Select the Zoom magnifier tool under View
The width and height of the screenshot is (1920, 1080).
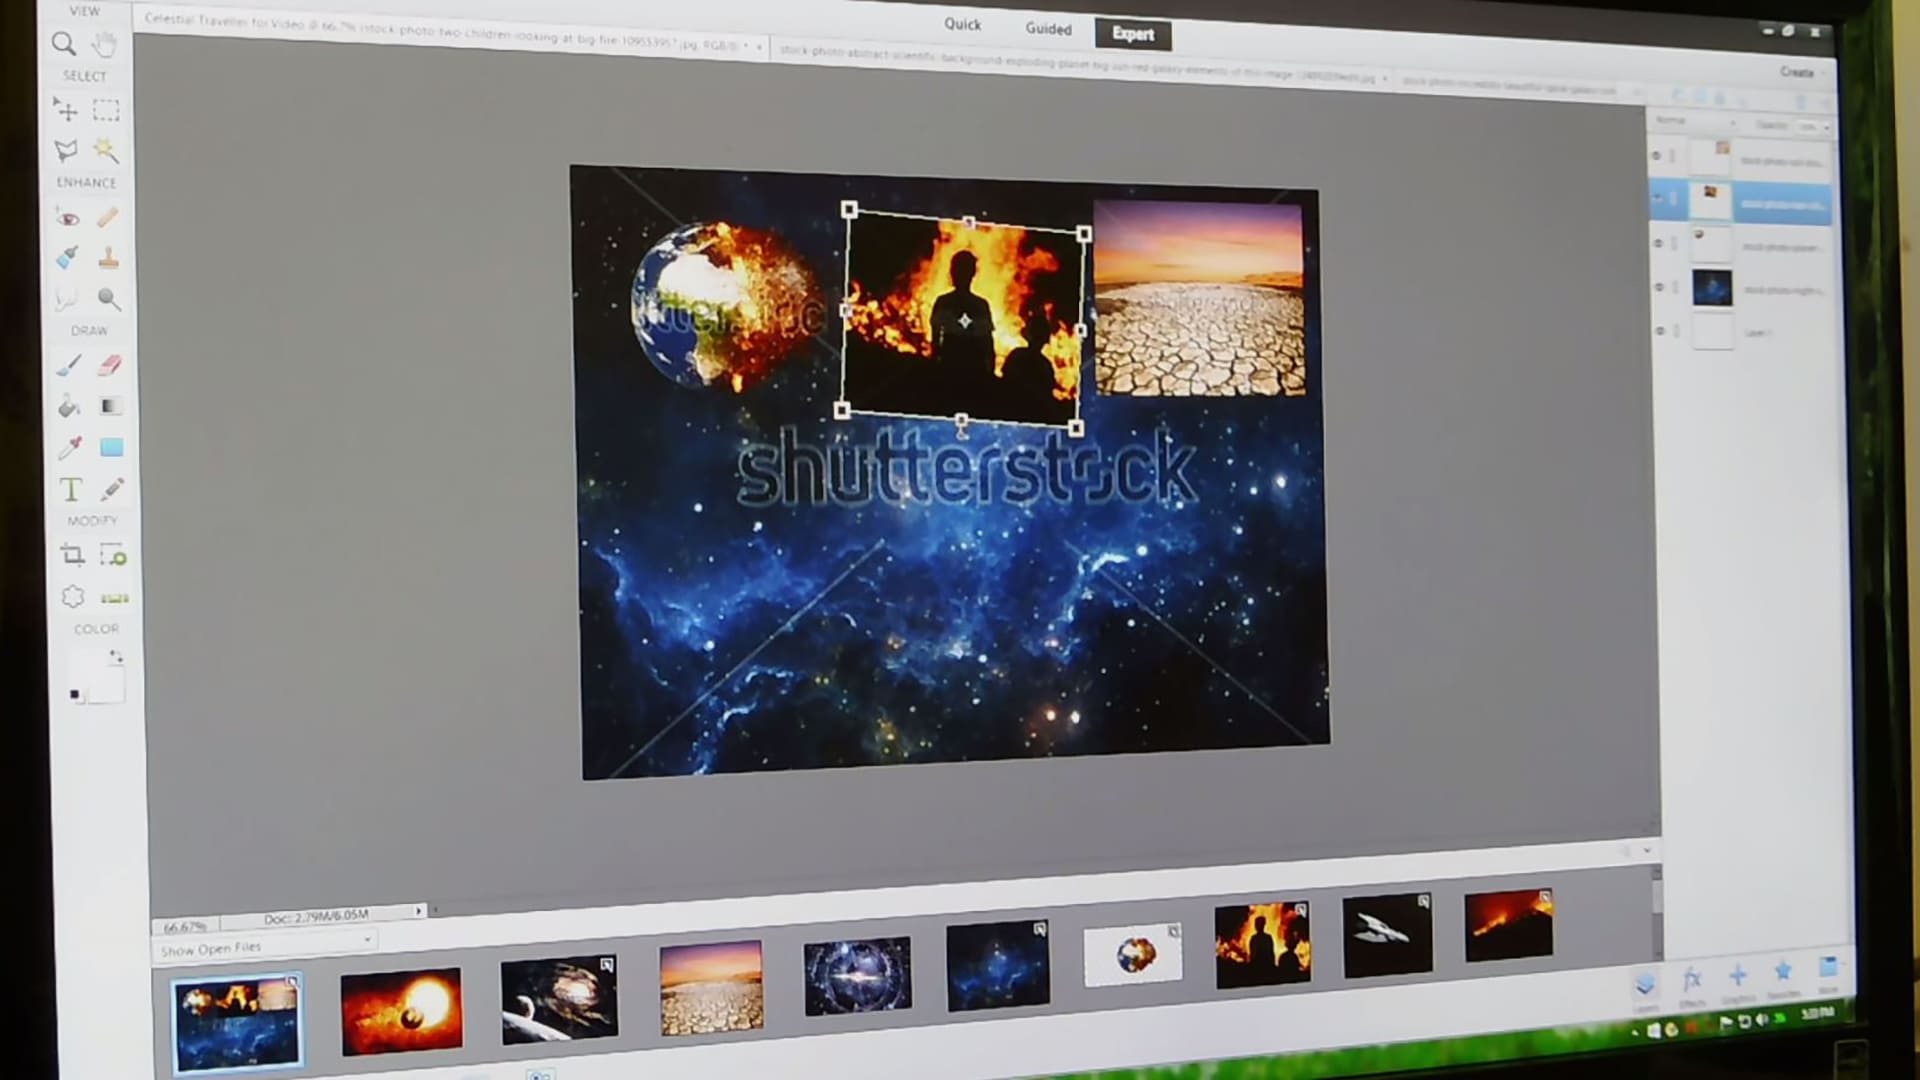64,44
